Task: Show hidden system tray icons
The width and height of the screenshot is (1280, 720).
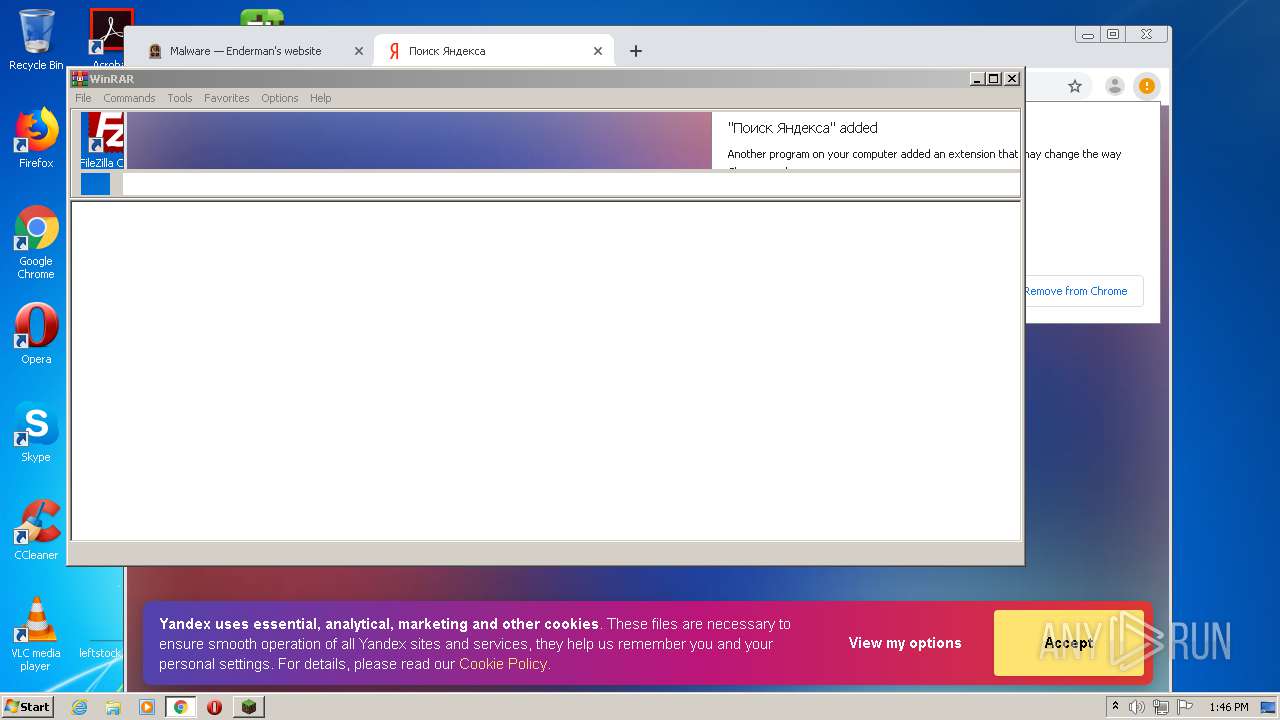Action: pos(1115,706)
